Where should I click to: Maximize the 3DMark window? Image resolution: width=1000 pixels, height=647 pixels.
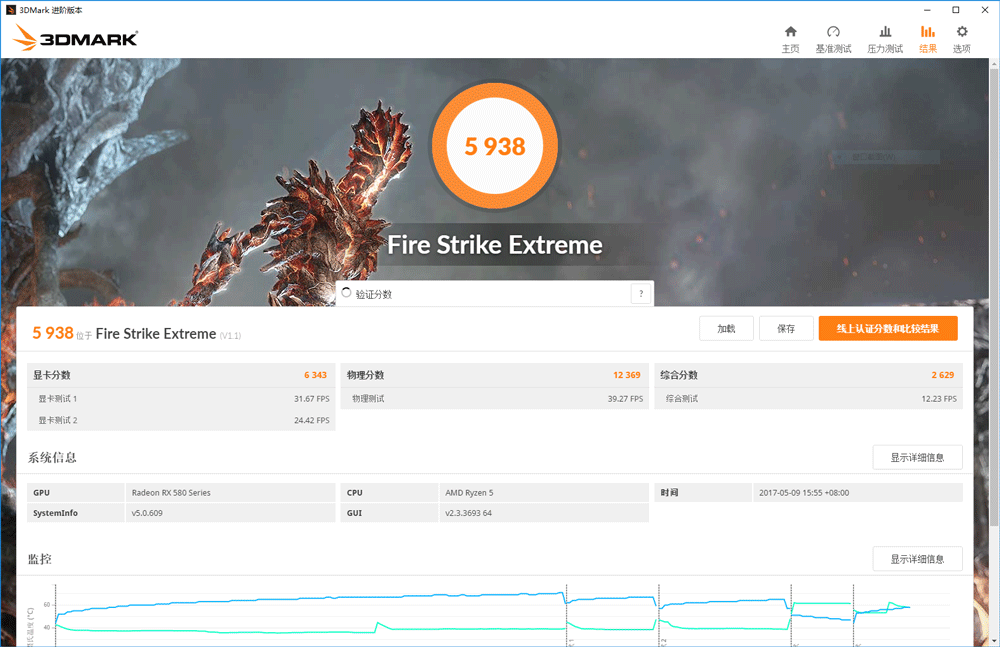coord(955,9)
